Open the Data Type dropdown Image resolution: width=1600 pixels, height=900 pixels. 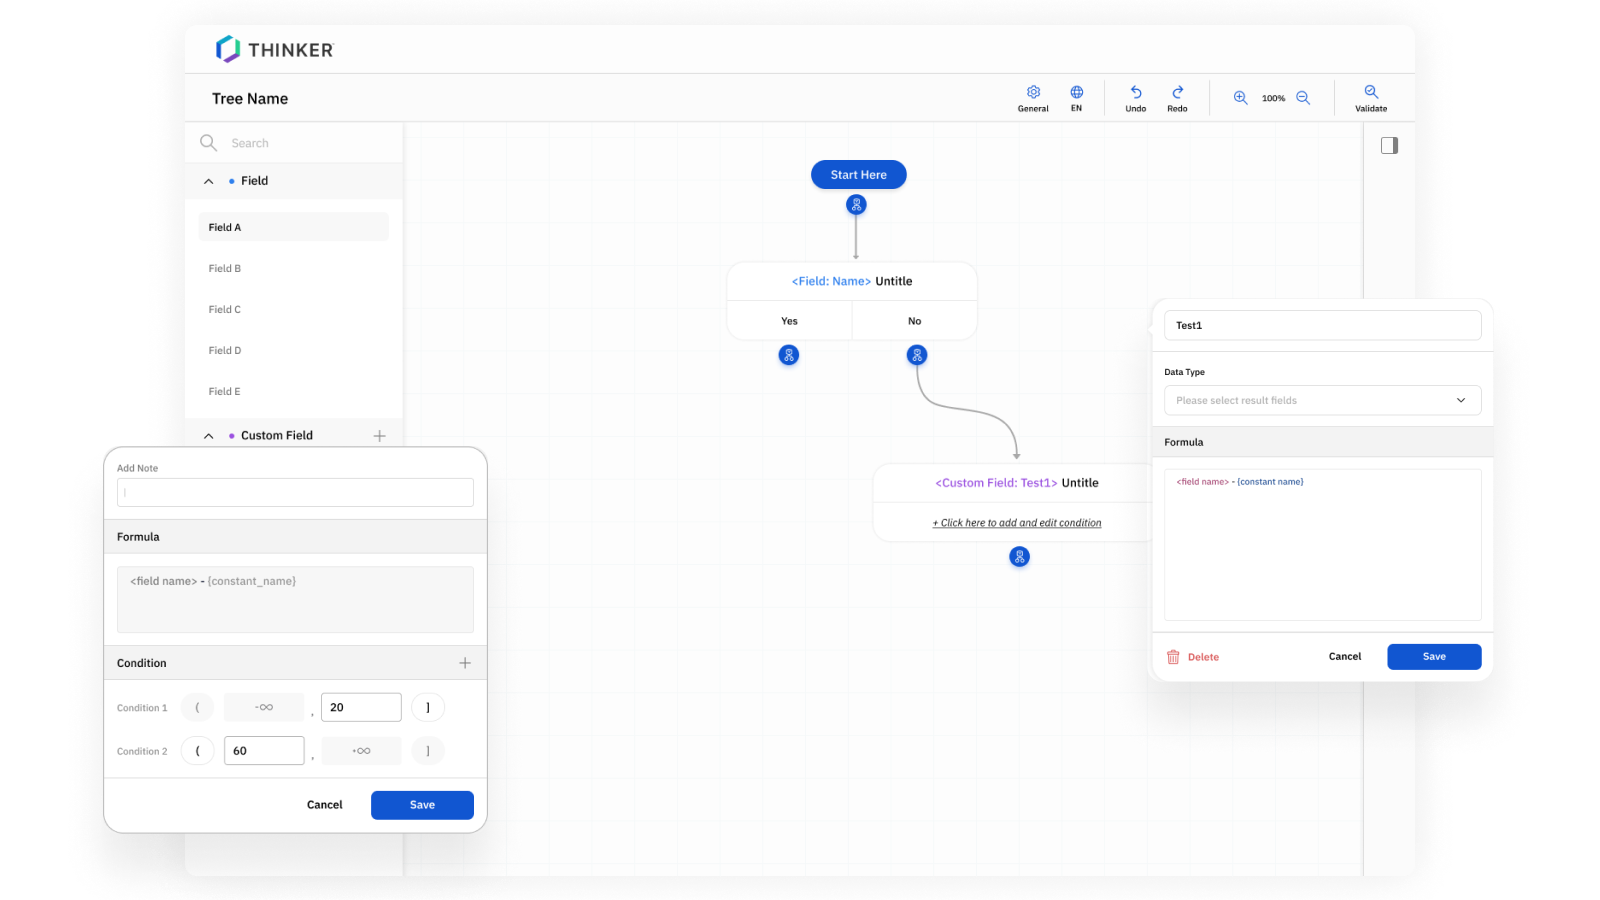point(1322,400)
